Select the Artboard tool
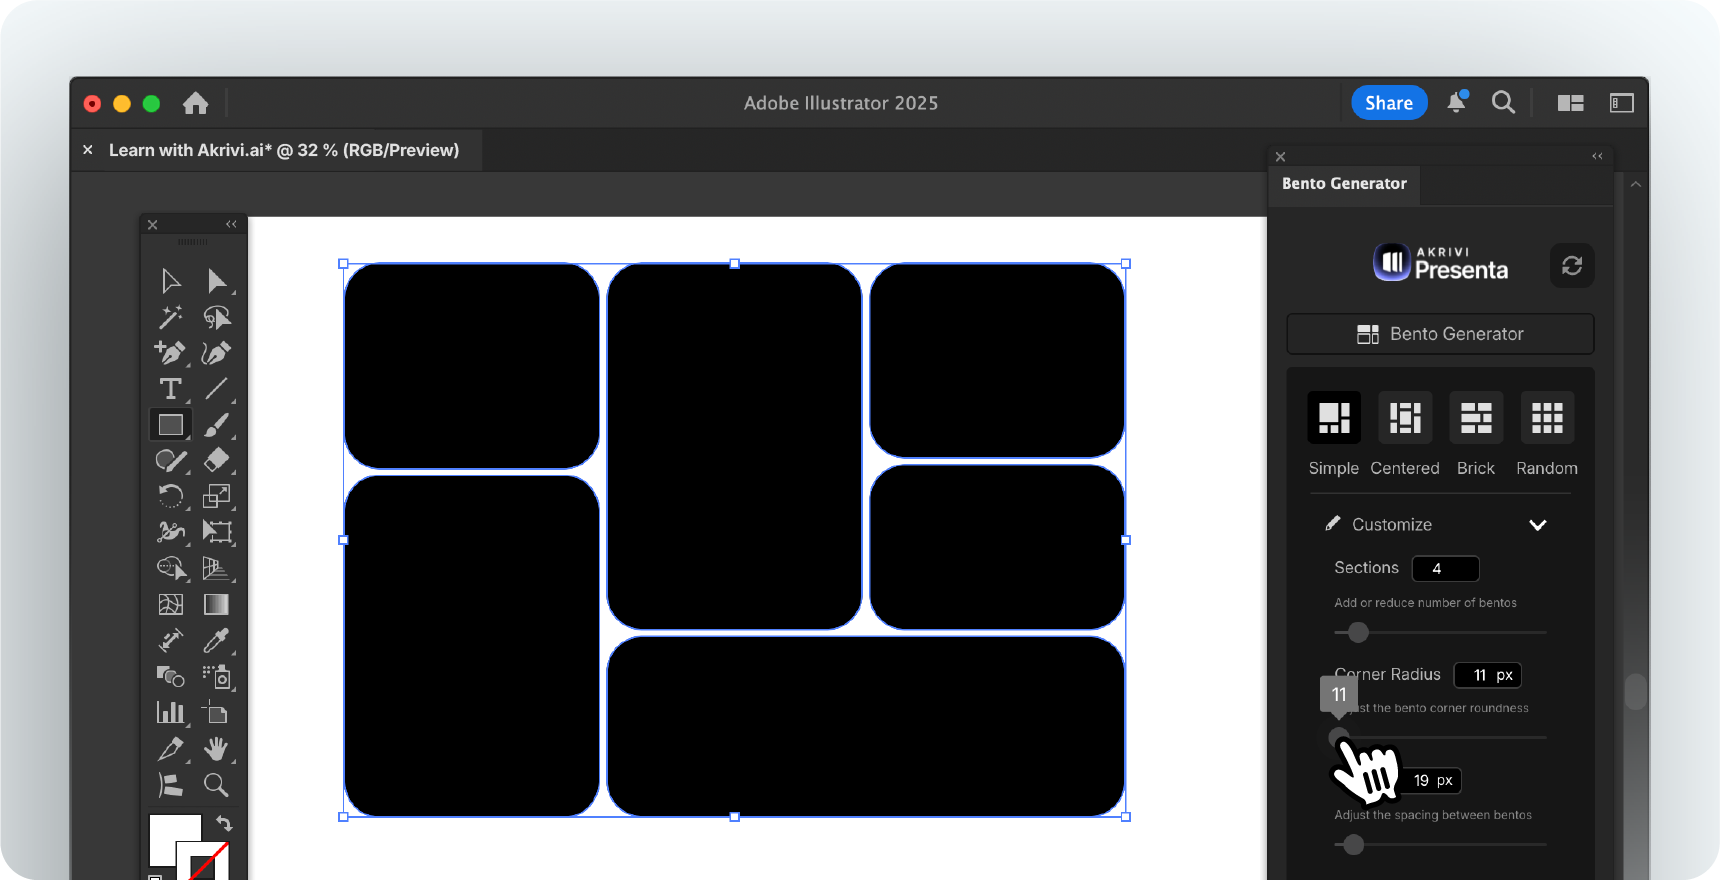Image resolution: width=1720 pixels, height=880 pixels. coord(216,712)
